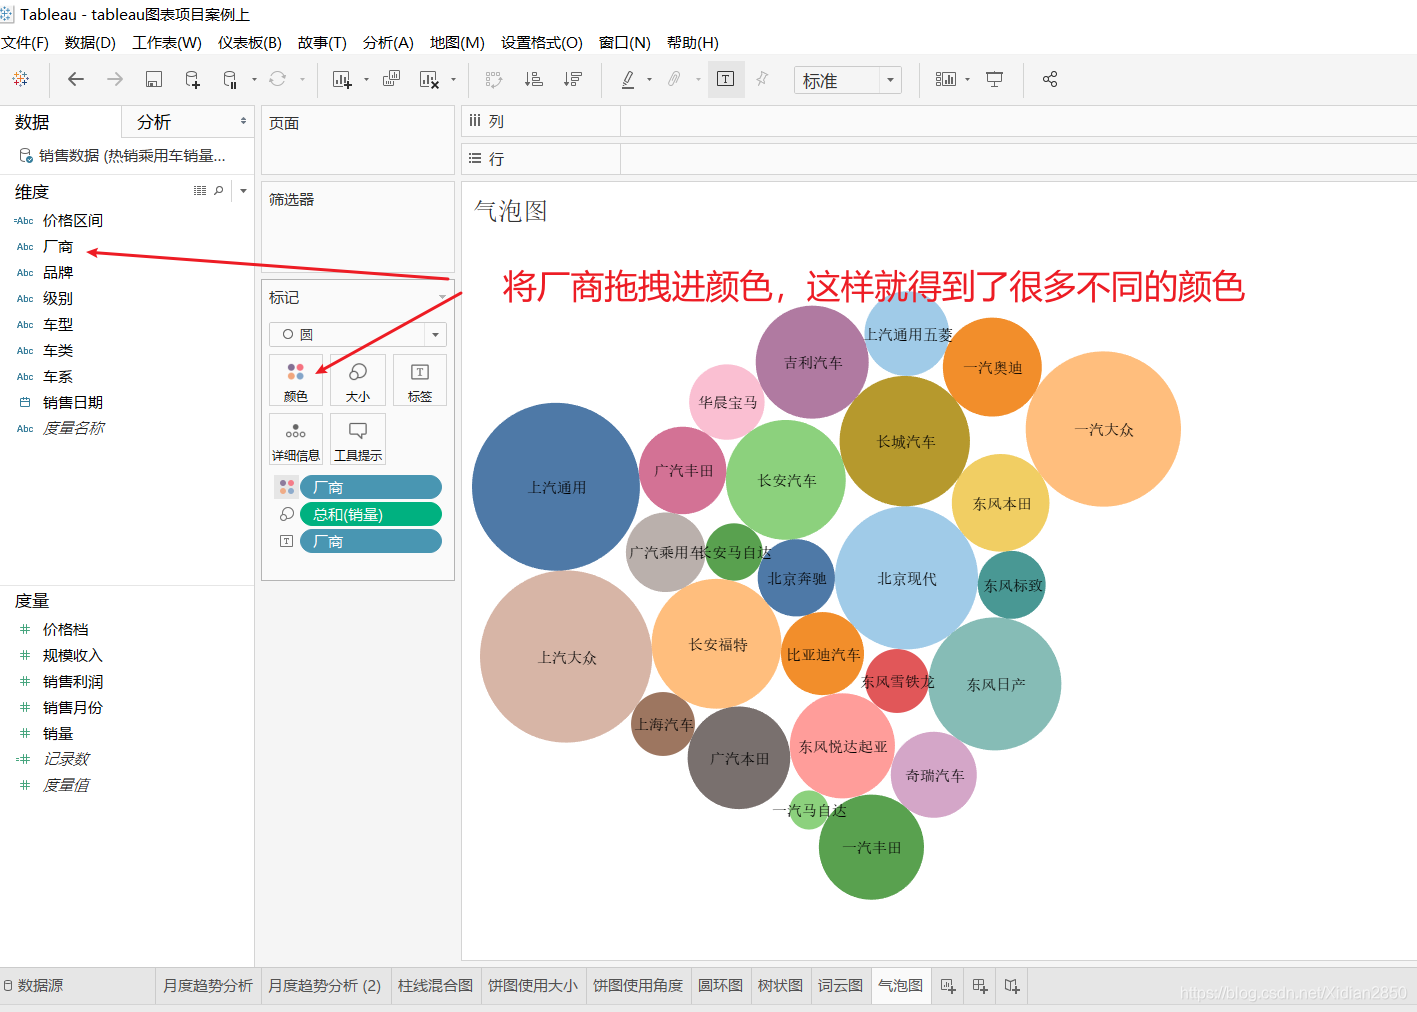Click the duplicate worksheet icon
Viewport: 1417px width, 1012px height.
(x=391, y=79)
